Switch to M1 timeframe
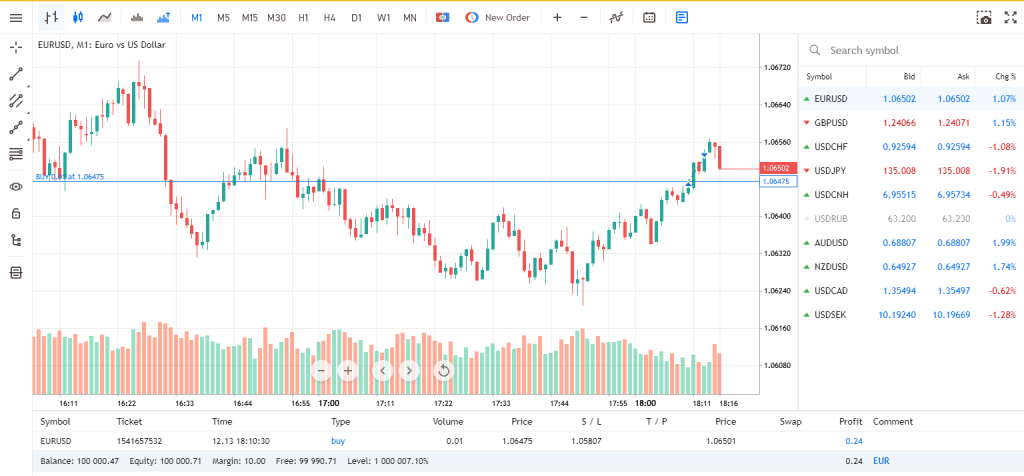The width and height of the screenshot is (1024, 476). coord(197,18)
